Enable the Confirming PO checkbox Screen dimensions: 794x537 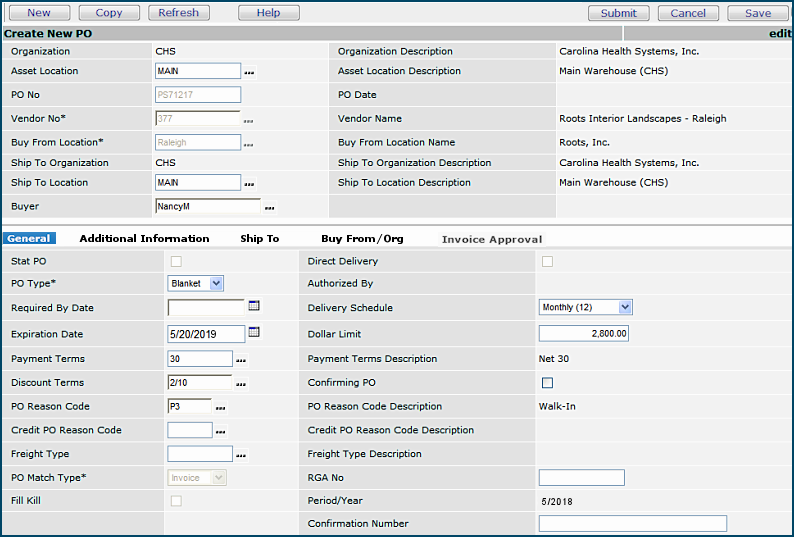point(547,383)
